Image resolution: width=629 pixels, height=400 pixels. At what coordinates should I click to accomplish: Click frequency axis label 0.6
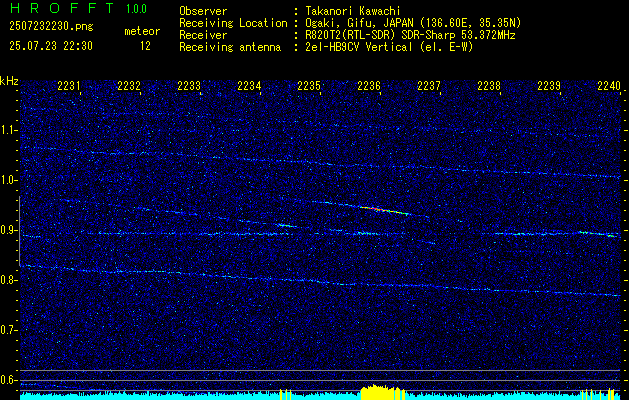coord(8,380)
